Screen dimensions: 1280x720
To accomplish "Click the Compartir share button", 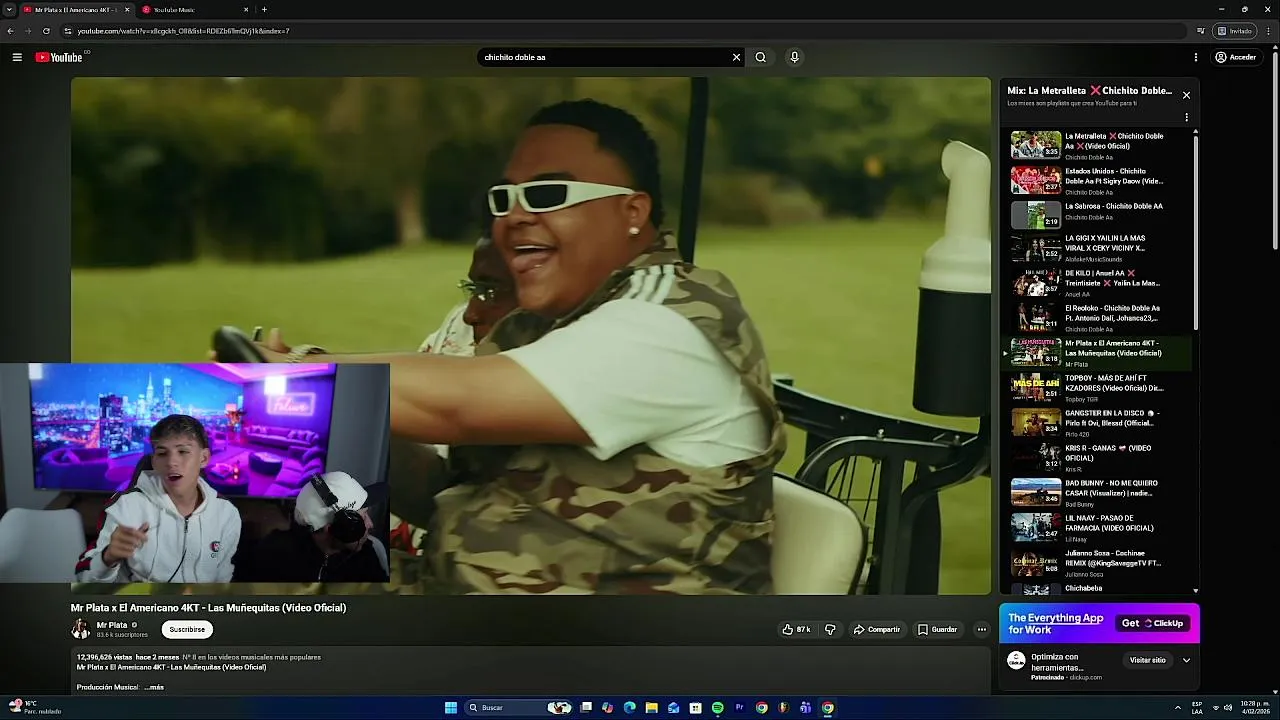I will [877, 629].
